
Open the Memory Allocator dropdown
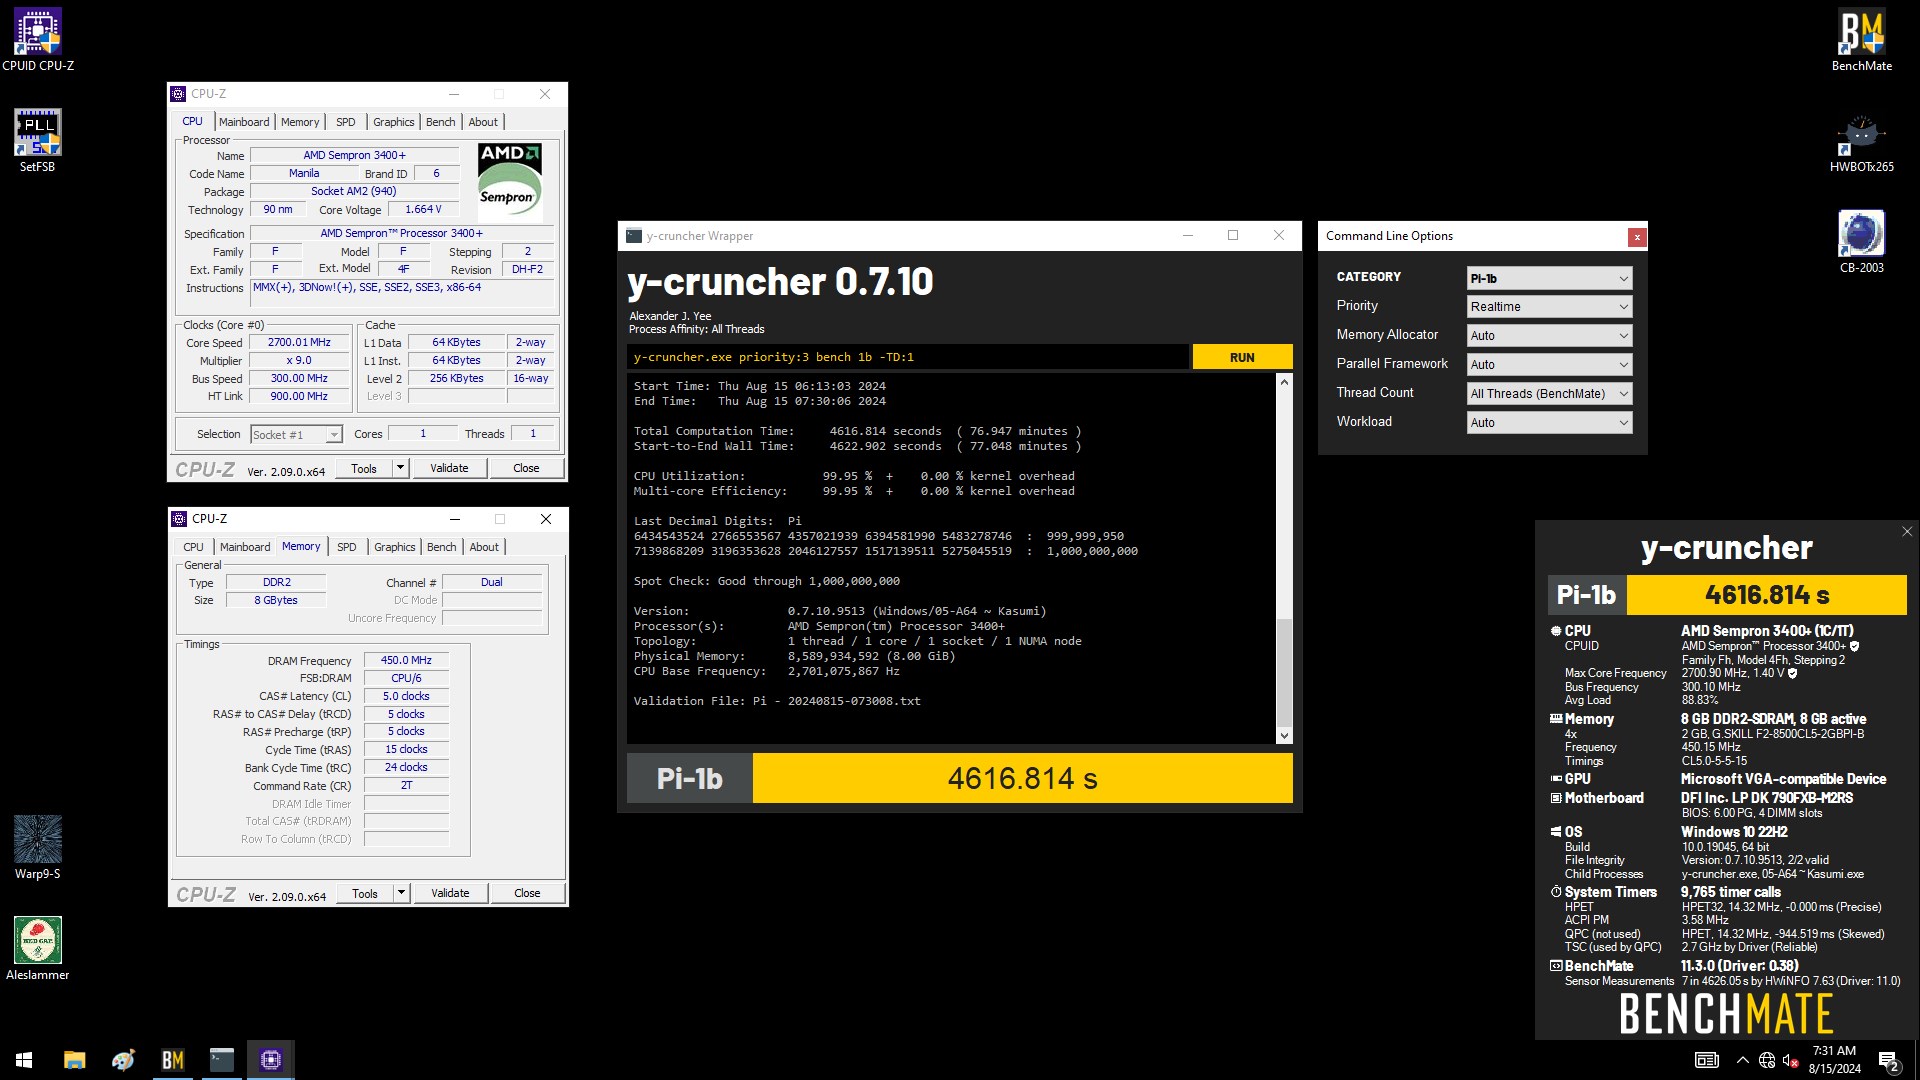[1549, 336]
